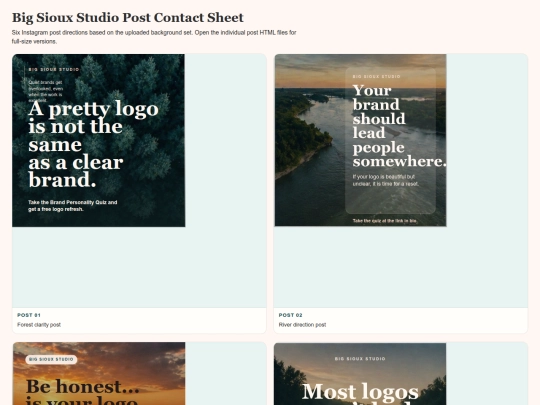Click the 'Big Sioux Studio Post Contact Sheet' heading

coord(128,18)
